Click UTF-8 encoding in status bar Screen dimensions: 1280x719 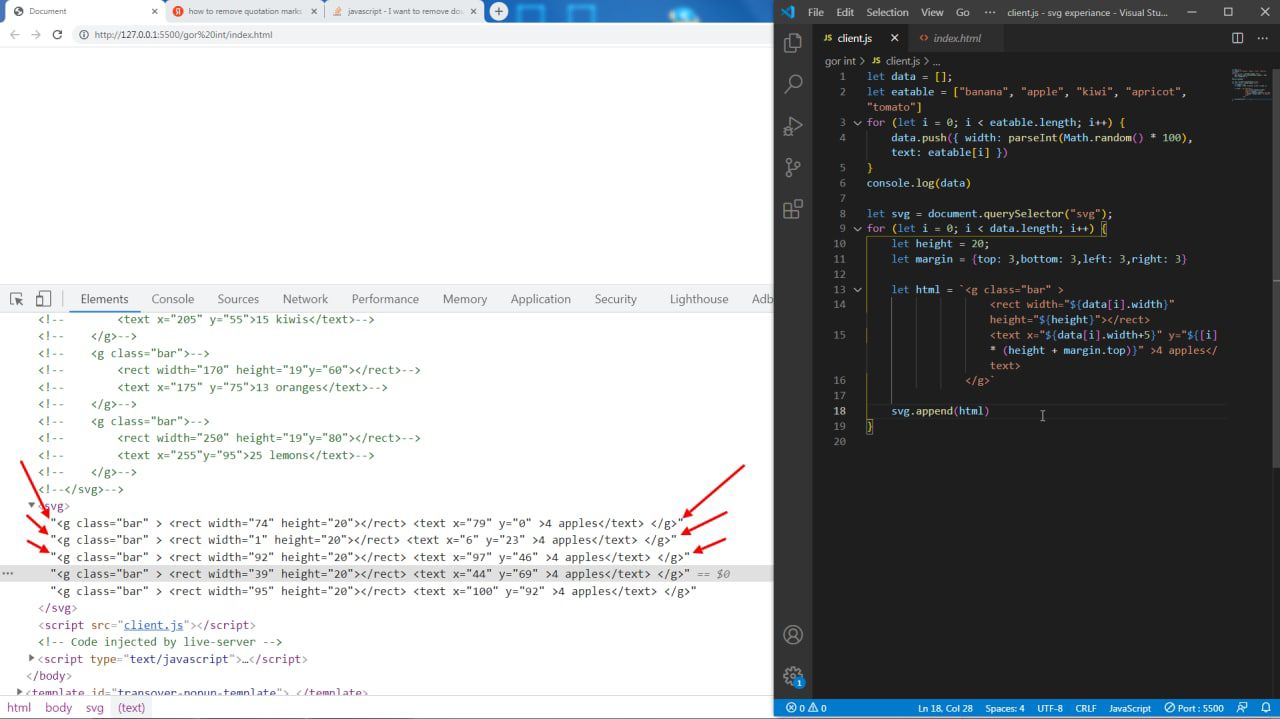pos(1050,708)
